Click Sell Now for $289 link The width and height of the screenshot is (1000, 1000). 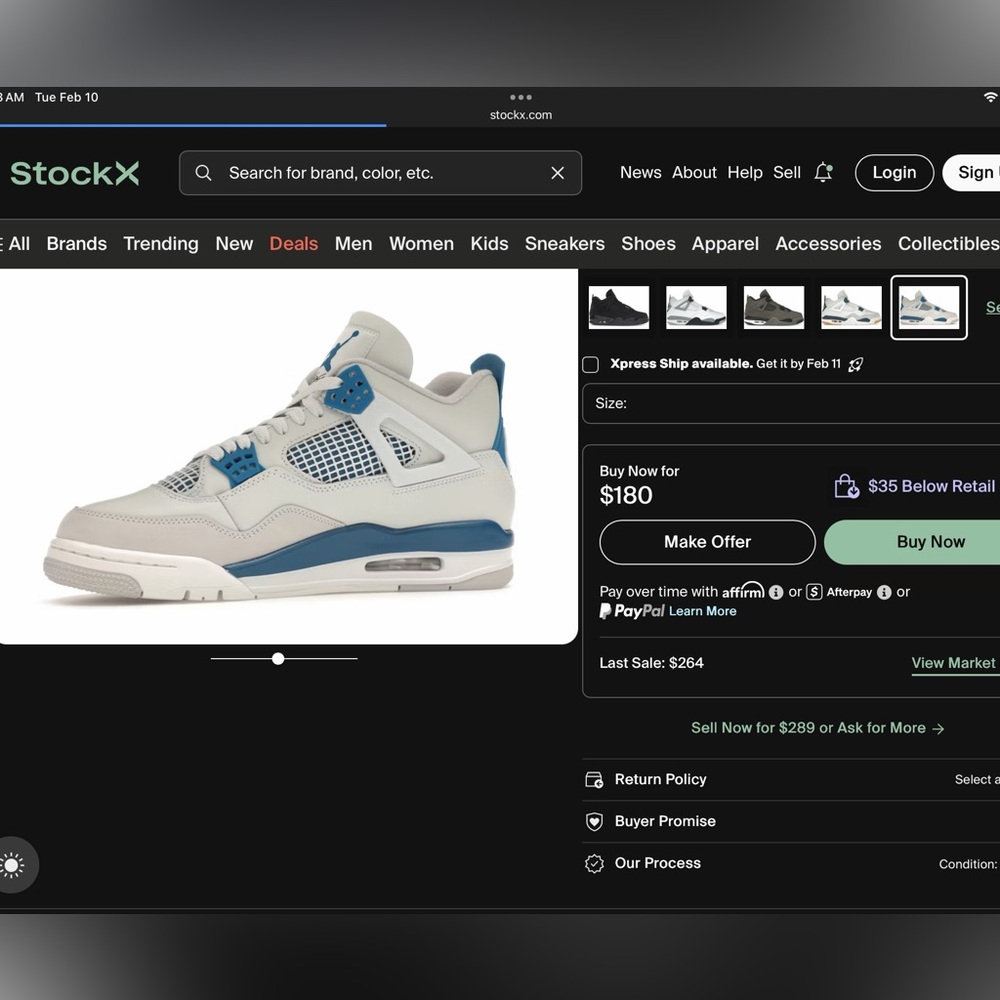(x=818, y=728)
